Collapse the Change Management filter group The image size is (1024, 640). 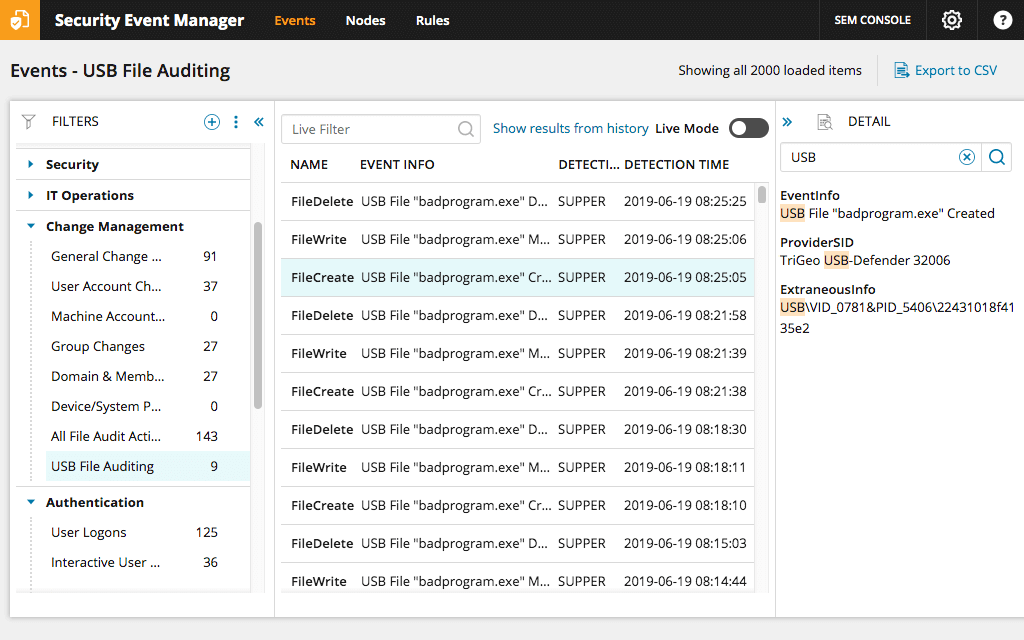pyautogui.click(x=31, y=226)
